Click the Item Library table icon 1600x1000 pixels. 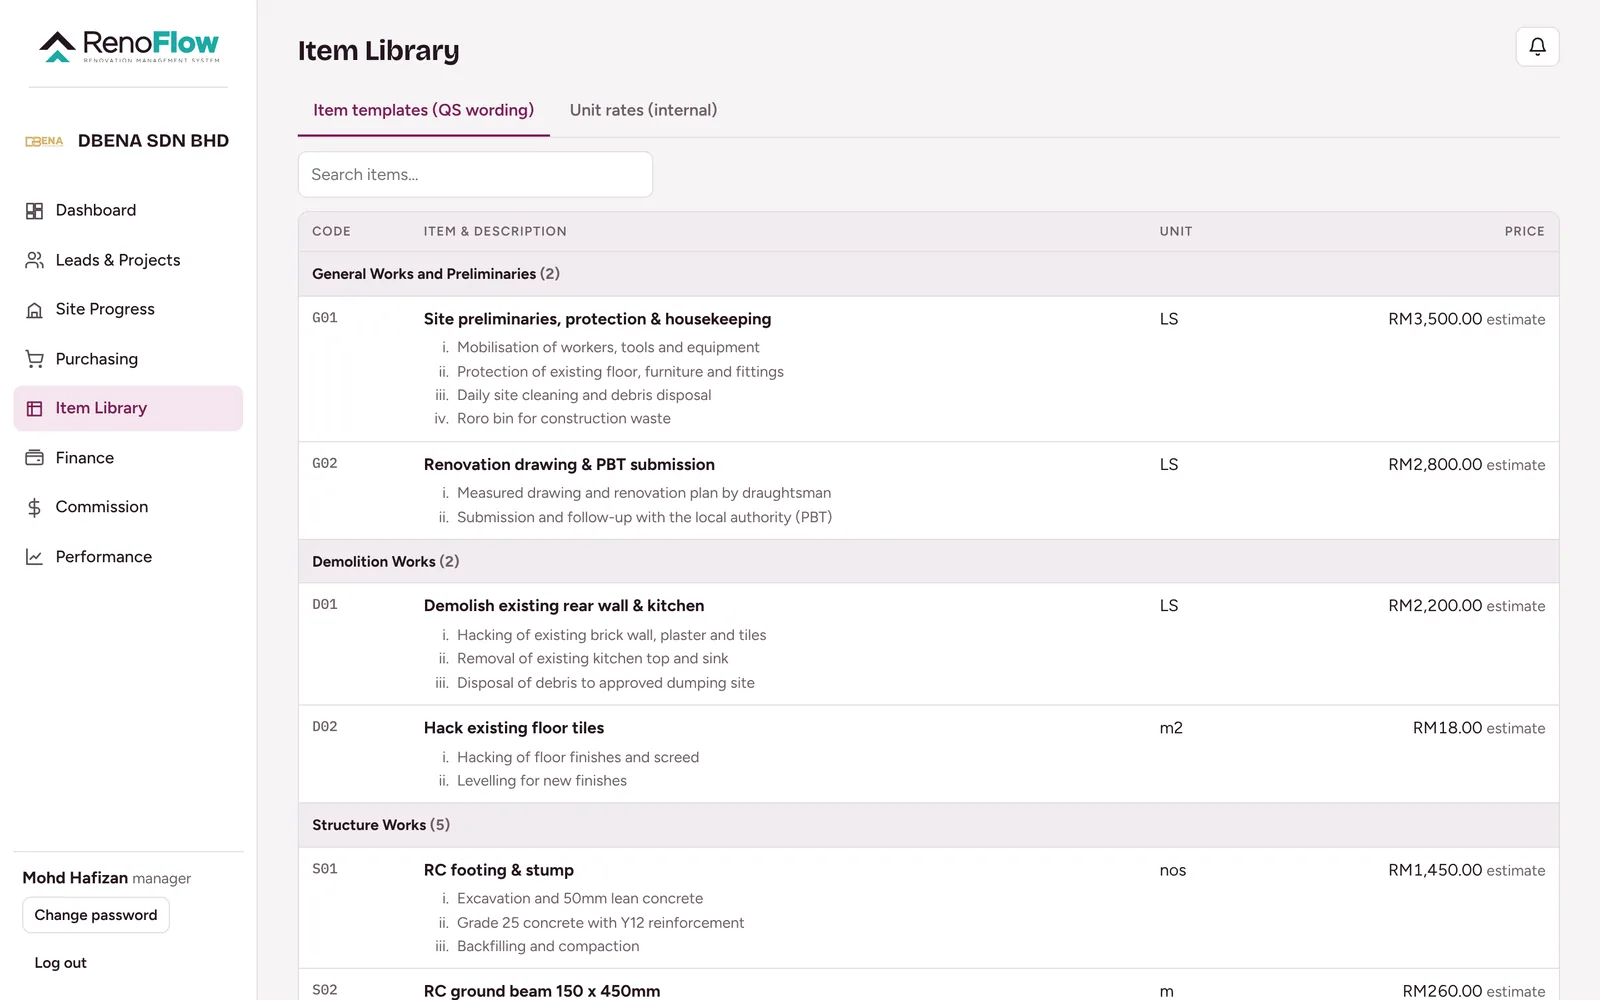coord(34,409)
